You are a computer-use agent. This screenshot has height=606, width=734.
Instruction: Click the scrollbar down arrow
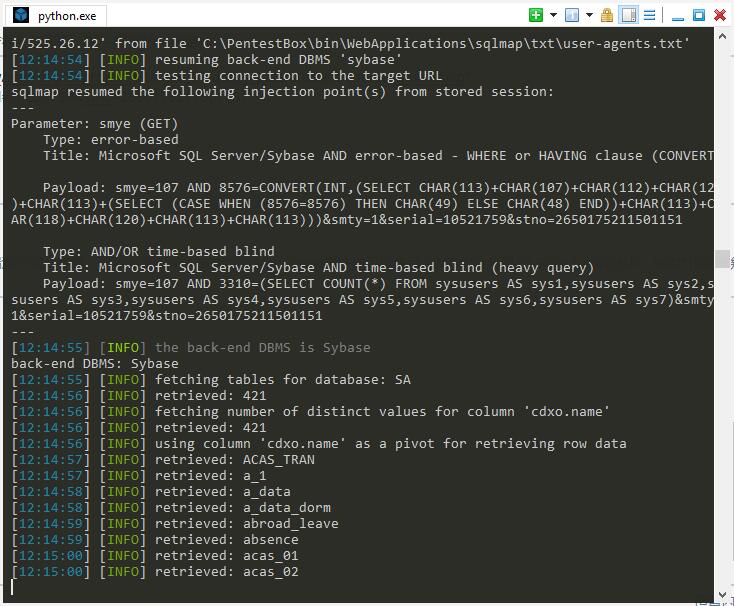point(722,594)
